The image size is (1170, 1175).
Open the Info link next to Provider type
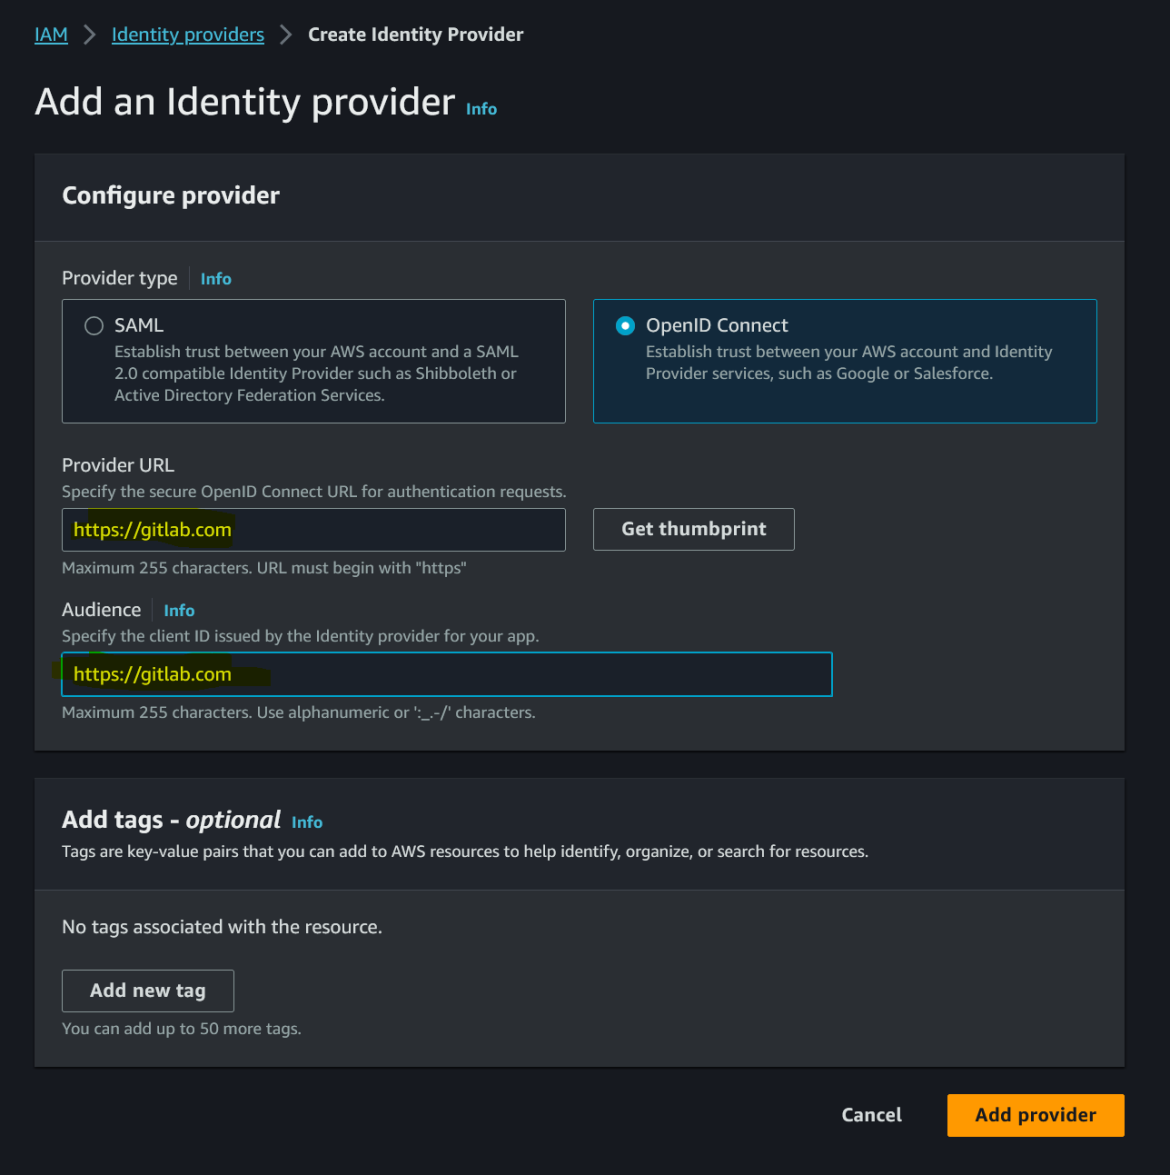pos(215,278)
